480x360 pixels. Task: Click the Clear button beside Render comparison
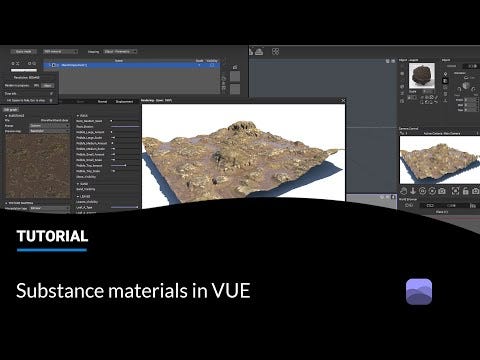point(48,86)
